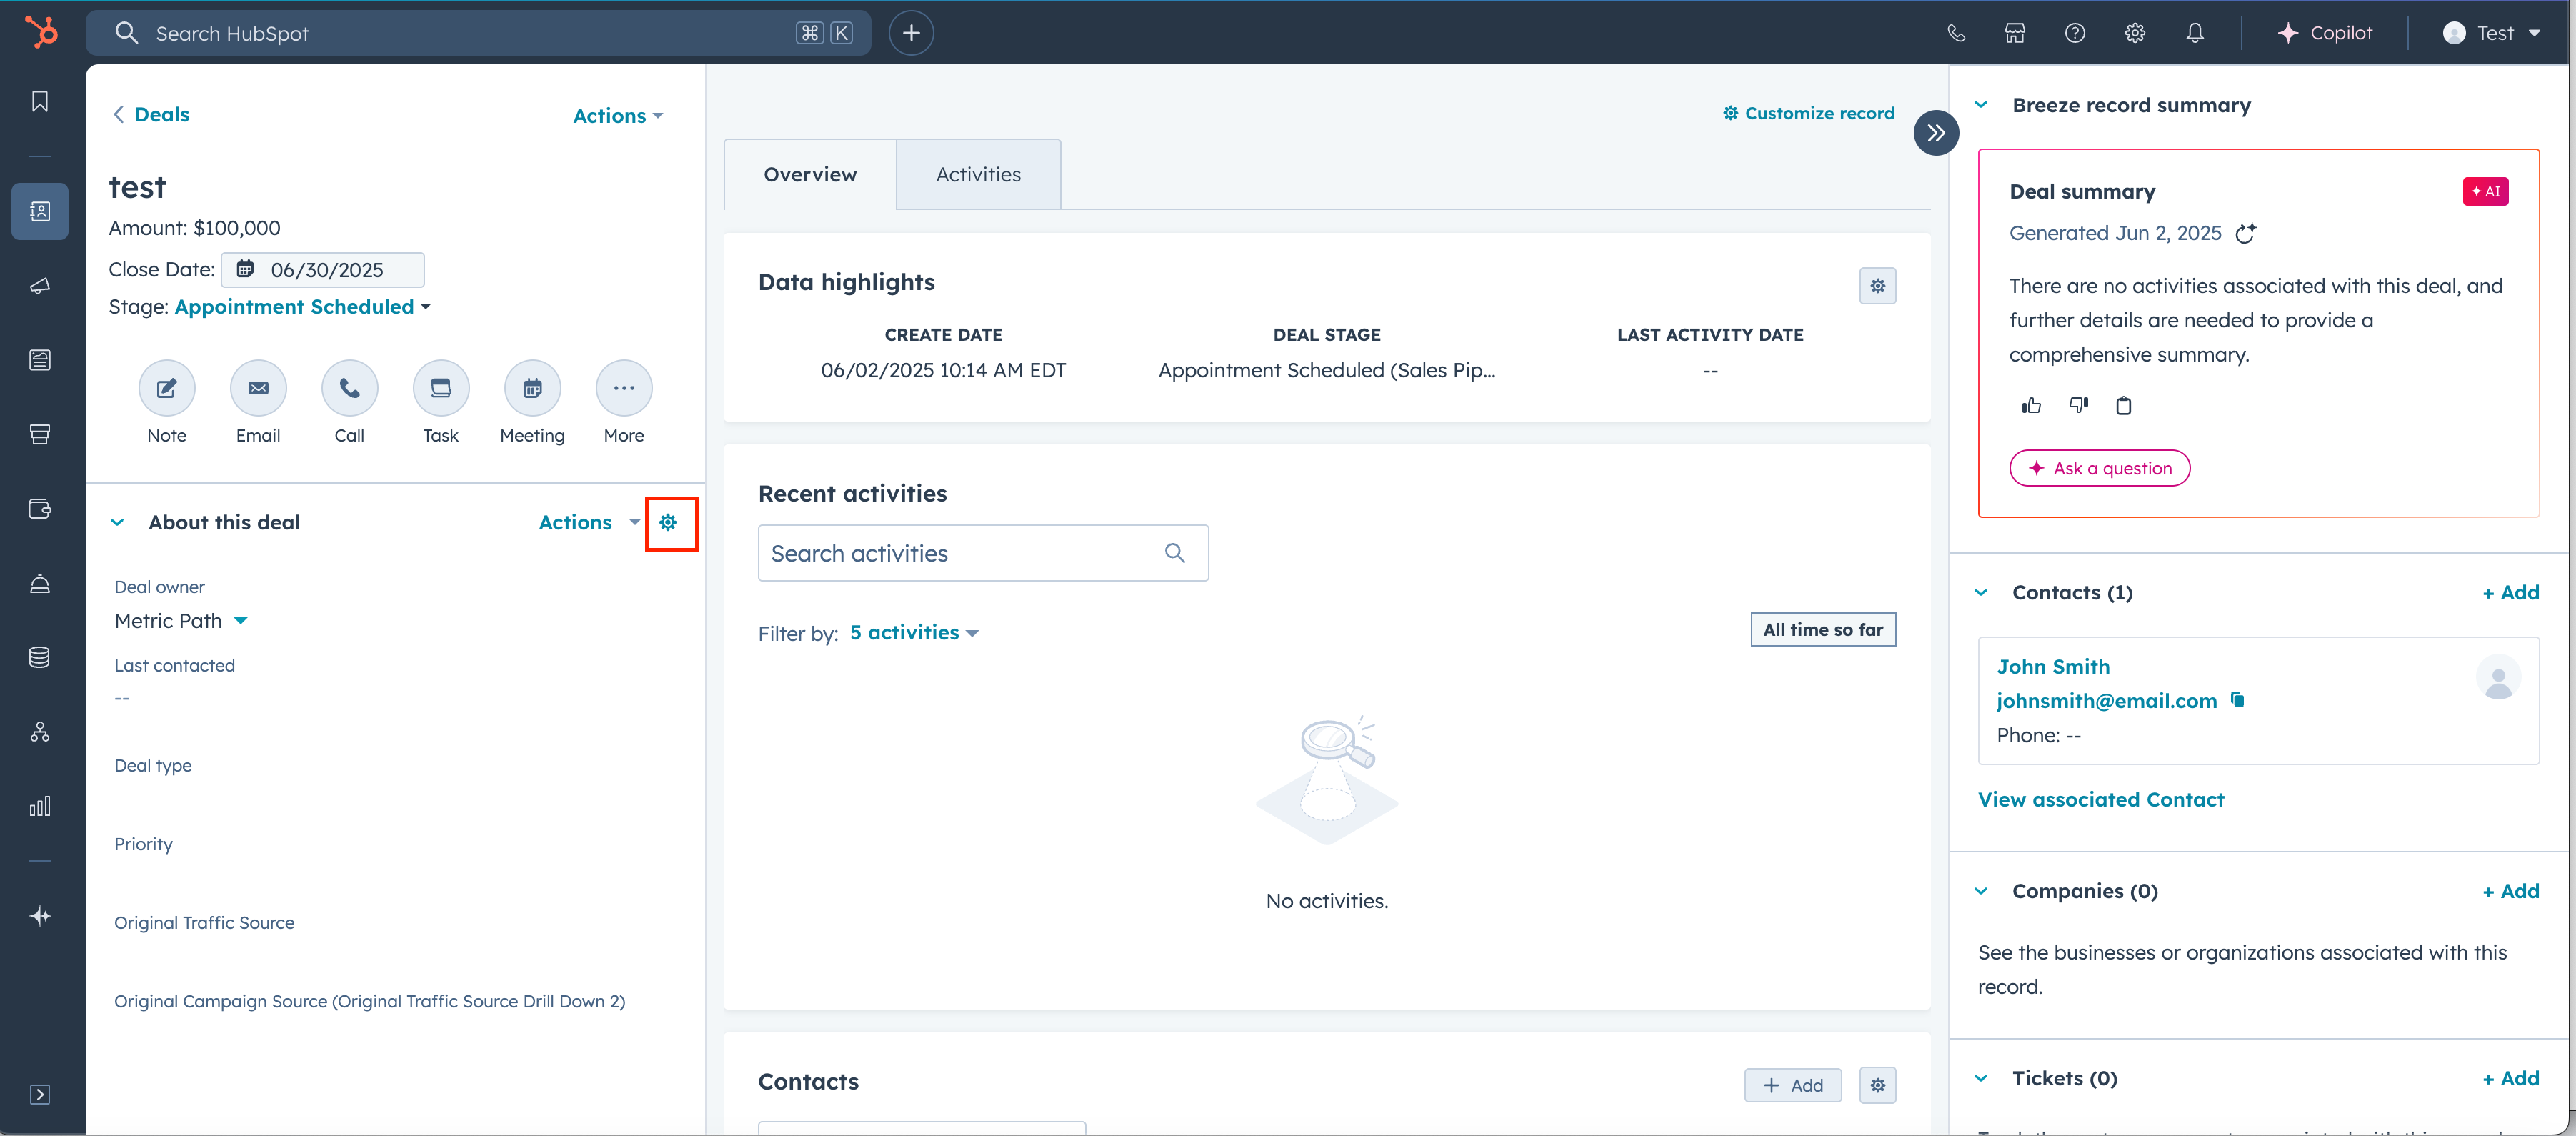Click the Search activities field

click(983, 553)
